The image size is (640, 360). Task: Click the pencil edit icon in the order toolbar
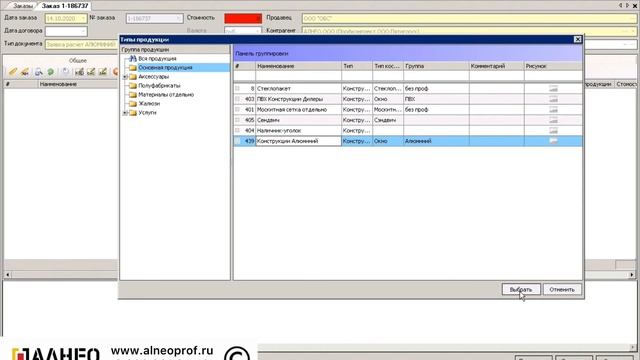click(x=13, y=72)
